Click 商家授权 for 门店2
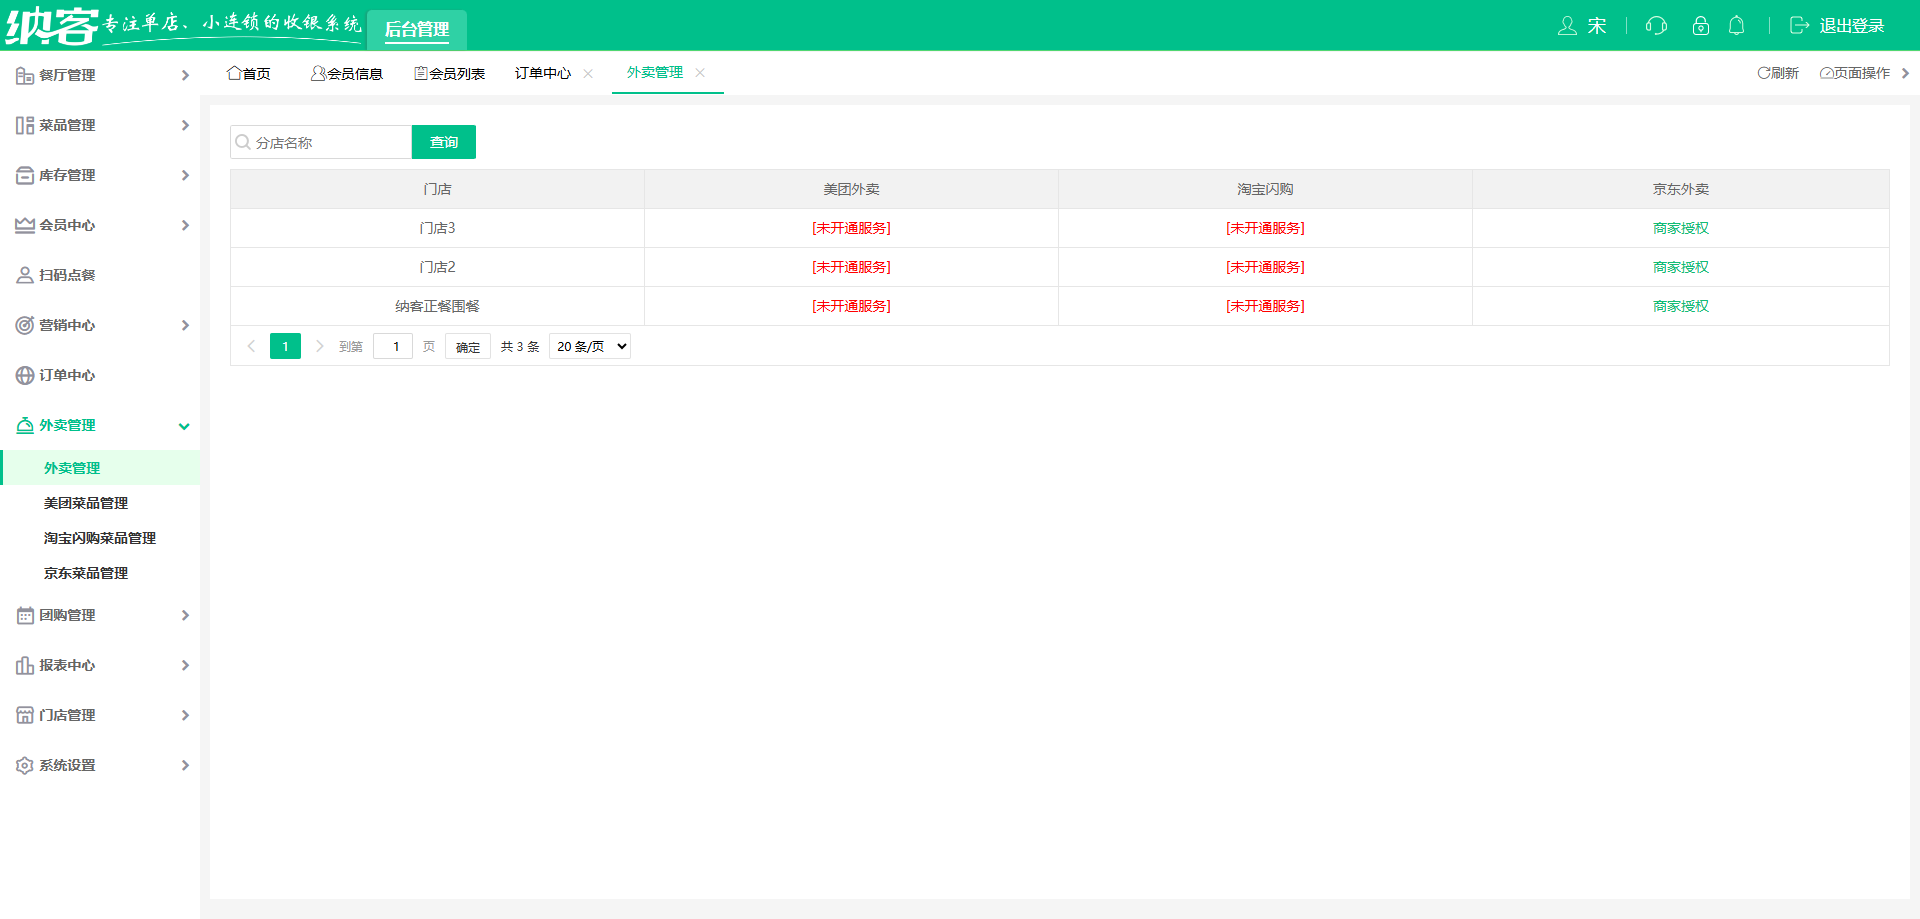 click(x=1681, y=267)
